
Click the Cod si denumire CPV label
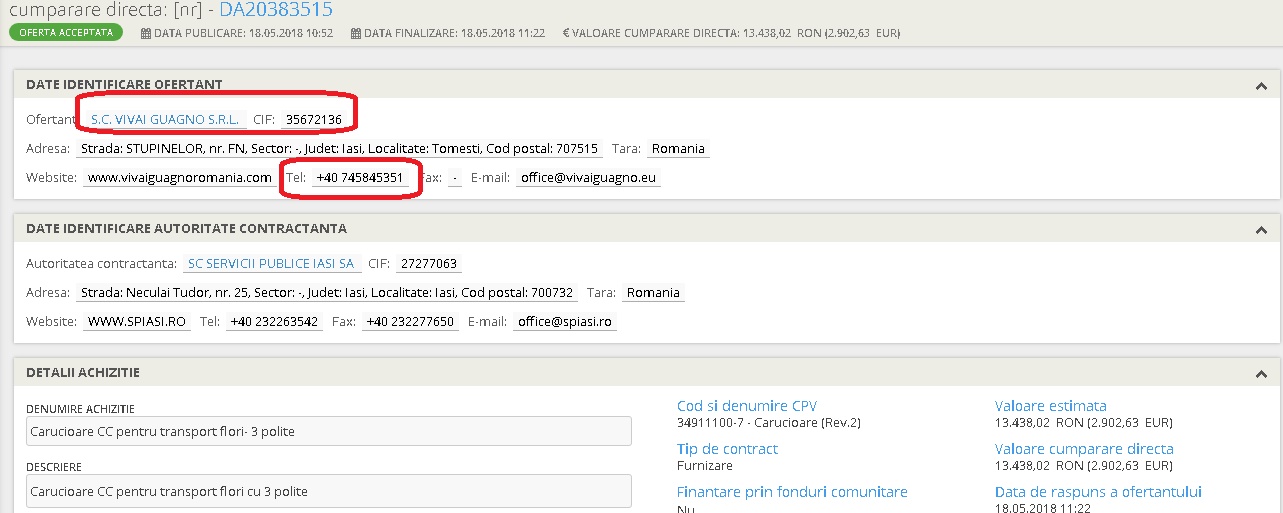[747, 406]
